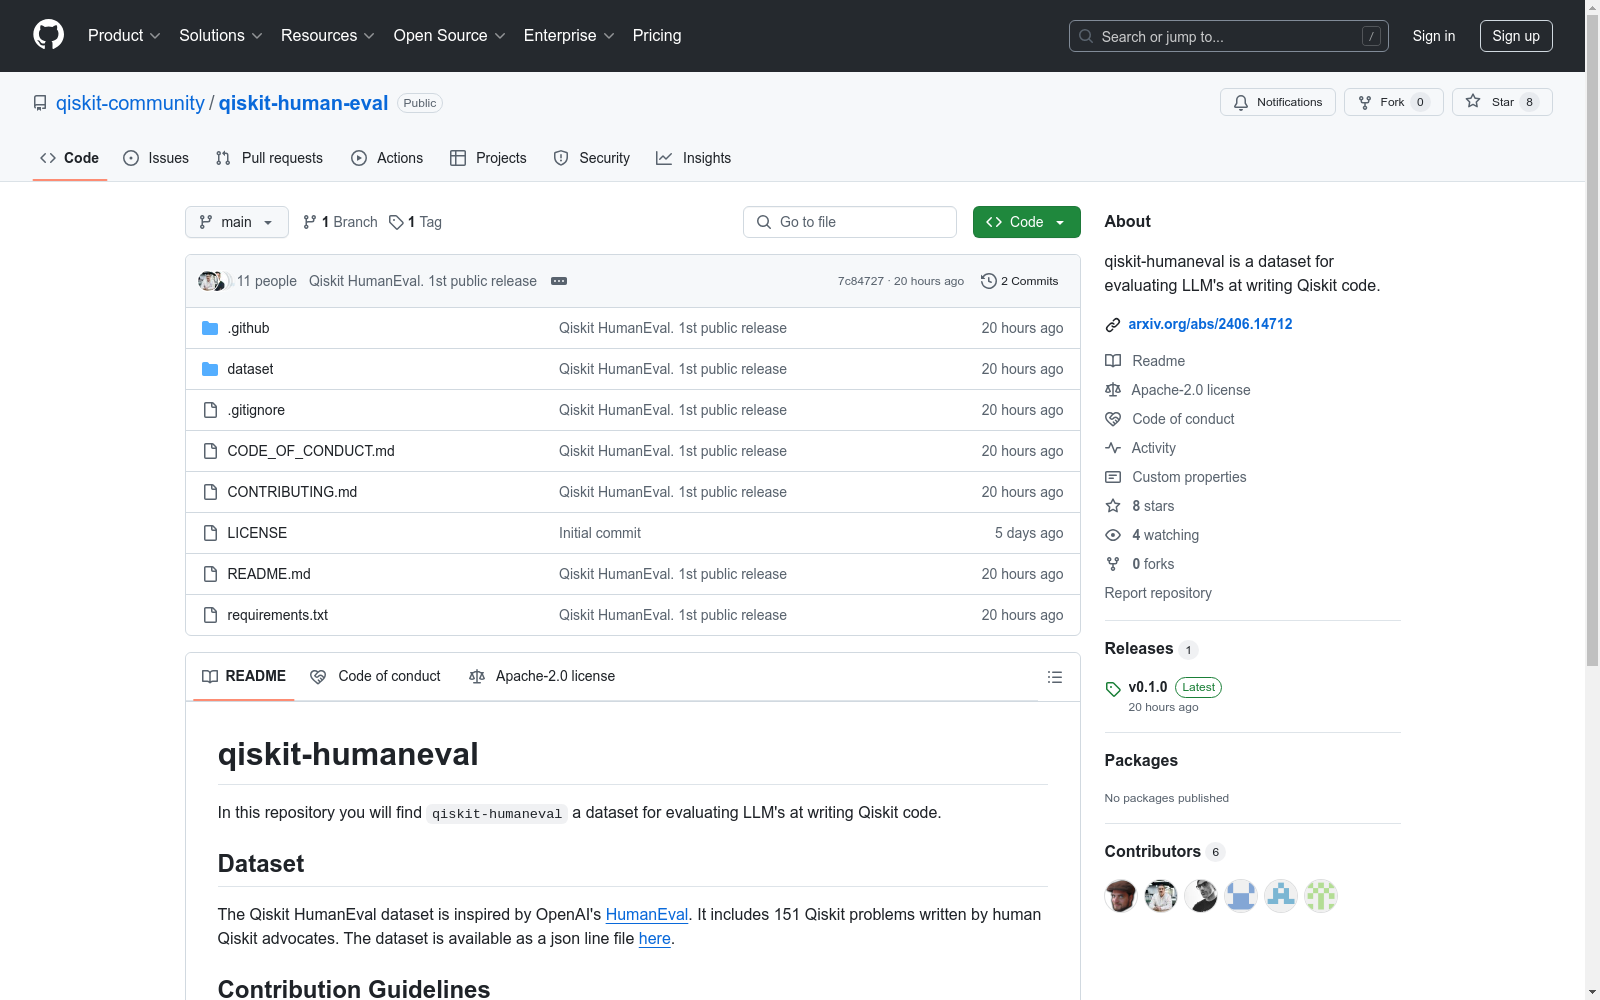Click the 11 people authors link

point(267,281)
